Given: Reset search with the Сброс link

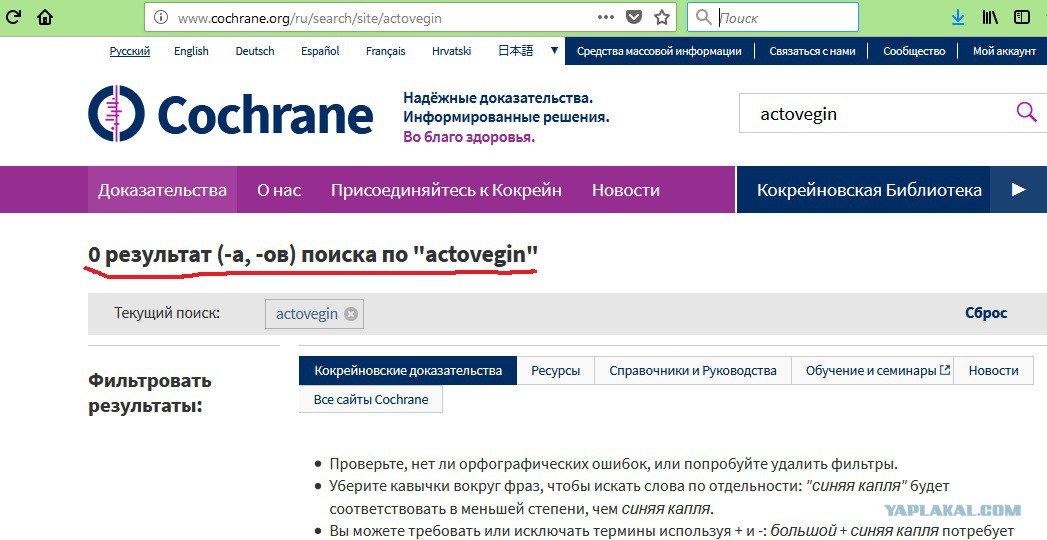Looking at the screenshot, I should (x=986, y=313).
